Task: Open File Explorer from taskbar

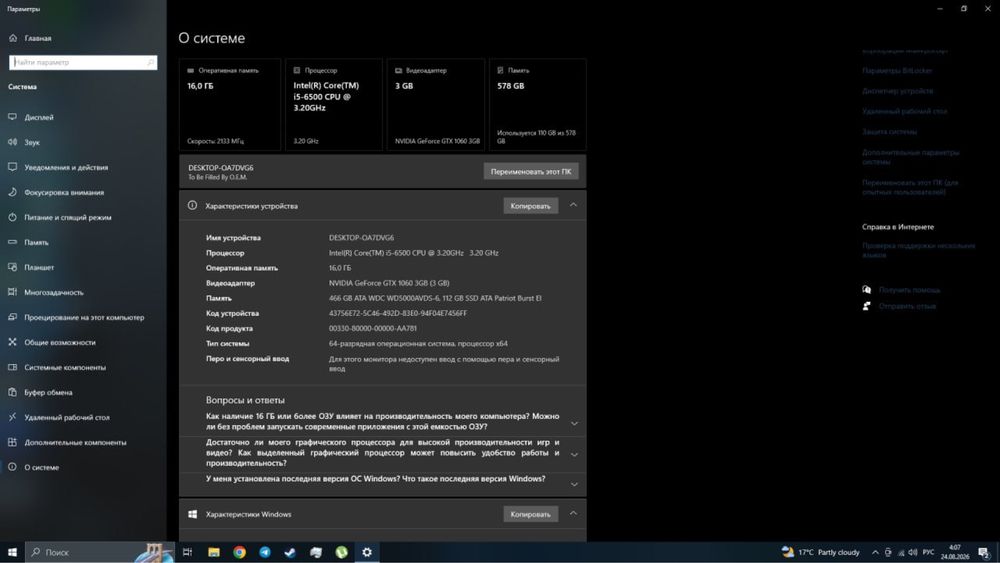Action: pos(214,552)
